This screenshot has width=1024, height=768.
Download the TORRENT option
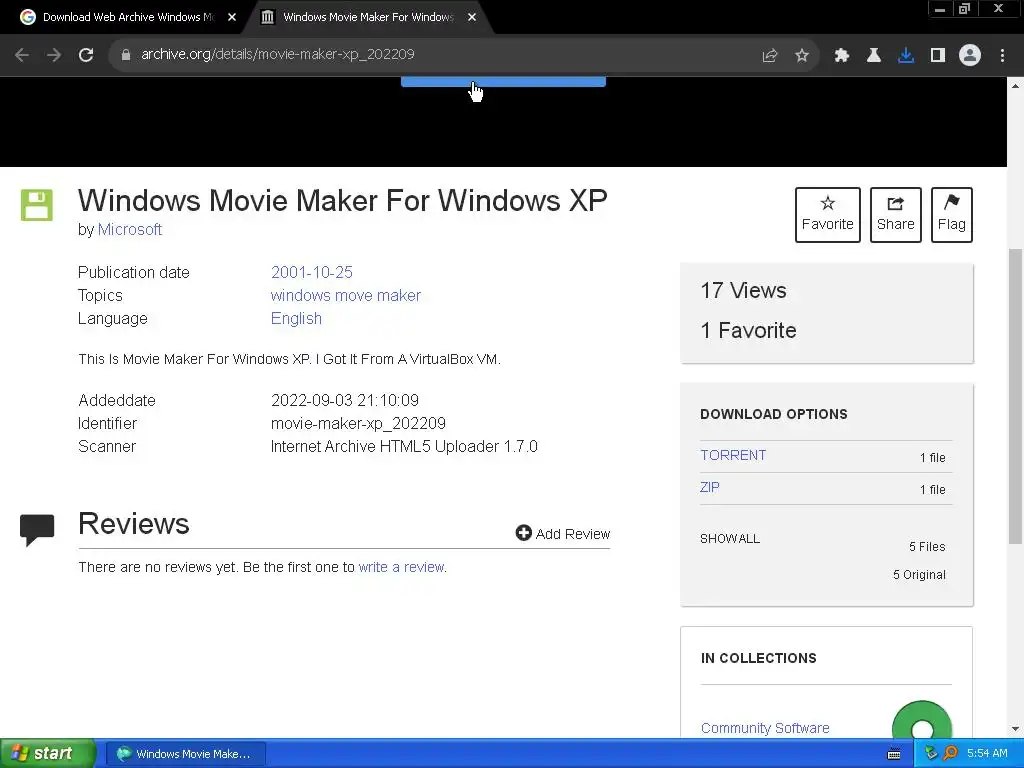click(x=733, y=455)
